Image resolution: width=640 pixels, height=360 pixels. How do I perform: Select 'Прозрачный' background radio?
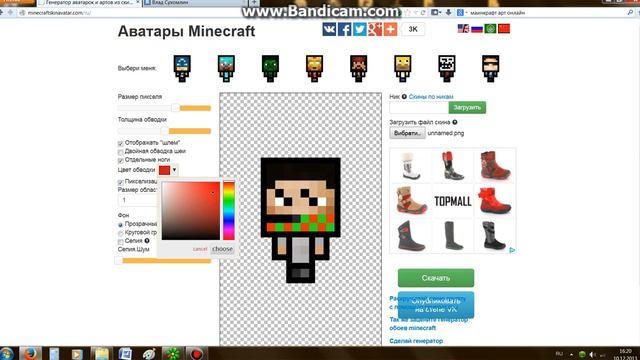coord(120,224)
